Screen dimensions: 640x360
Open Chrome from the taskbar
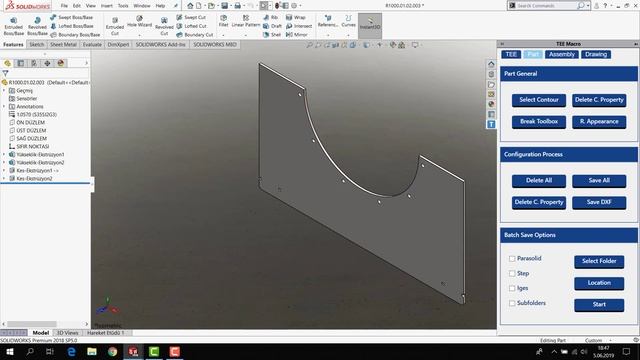112,351
